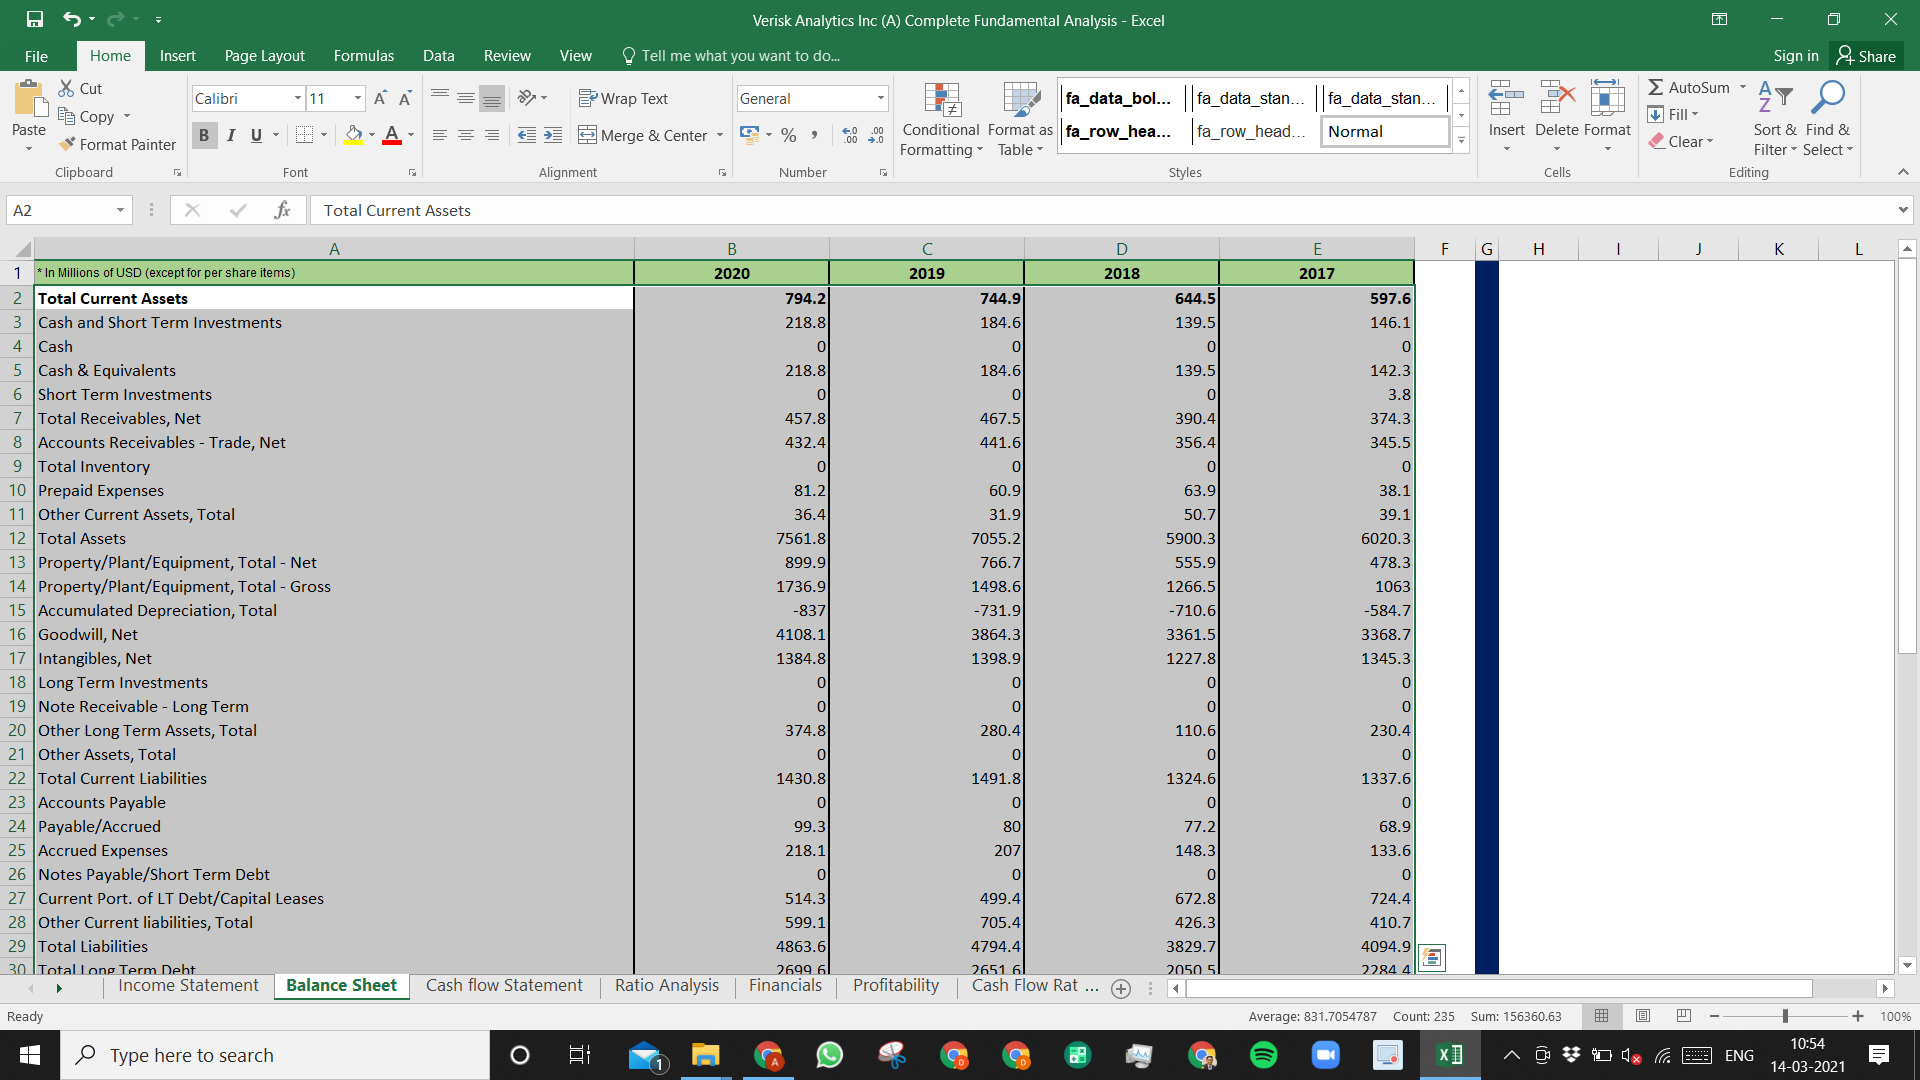Click the Save icon in title bar
This screenshot has width=1920, height=1080.
35,19
